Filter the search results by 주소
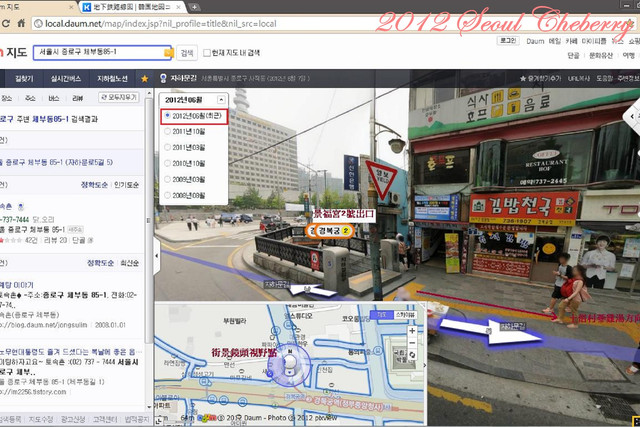 pos(30,98)
